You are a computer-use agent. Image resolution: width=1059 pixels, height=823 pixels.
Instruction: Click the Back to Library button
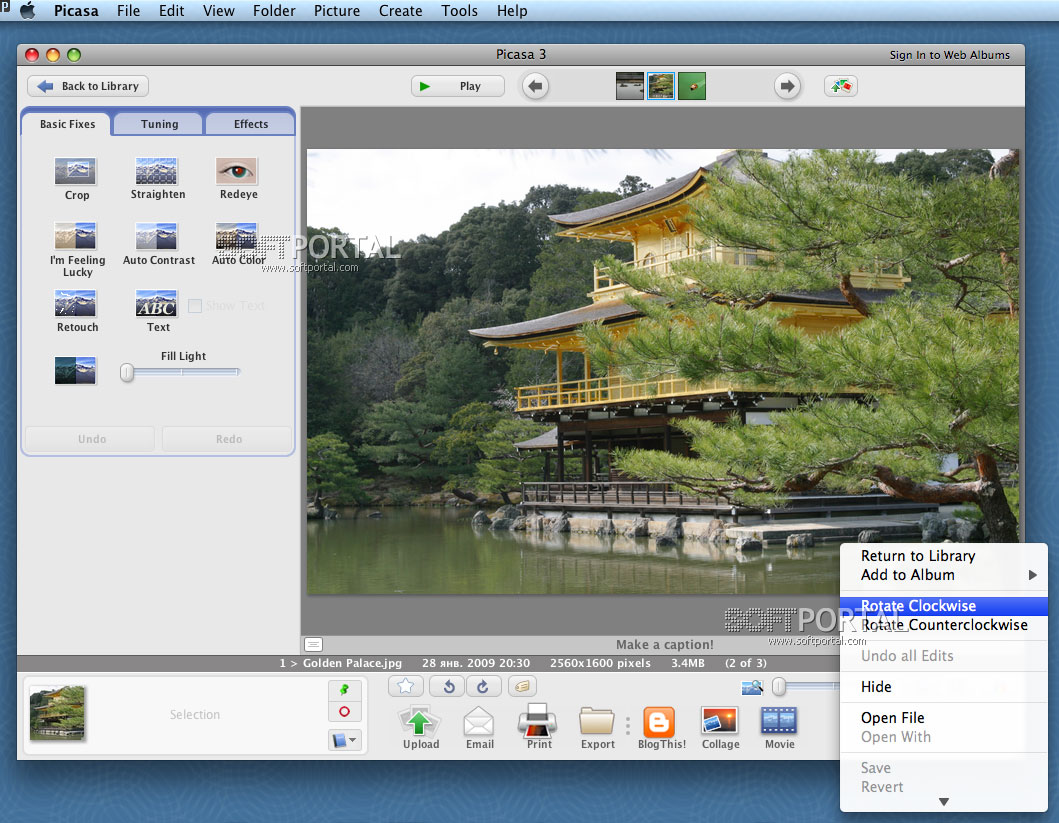pyautogui.click(x=88, y=86)
